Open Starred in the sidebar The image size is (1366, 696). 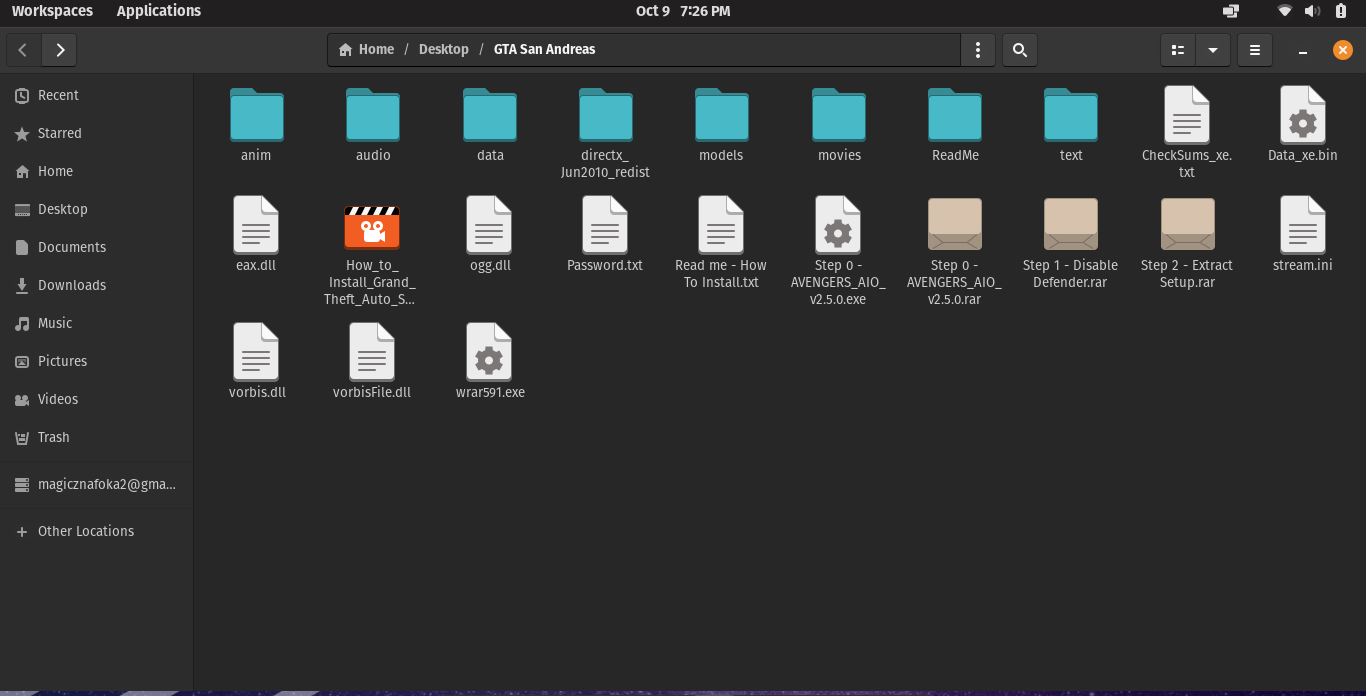click(x=96, y=133)
